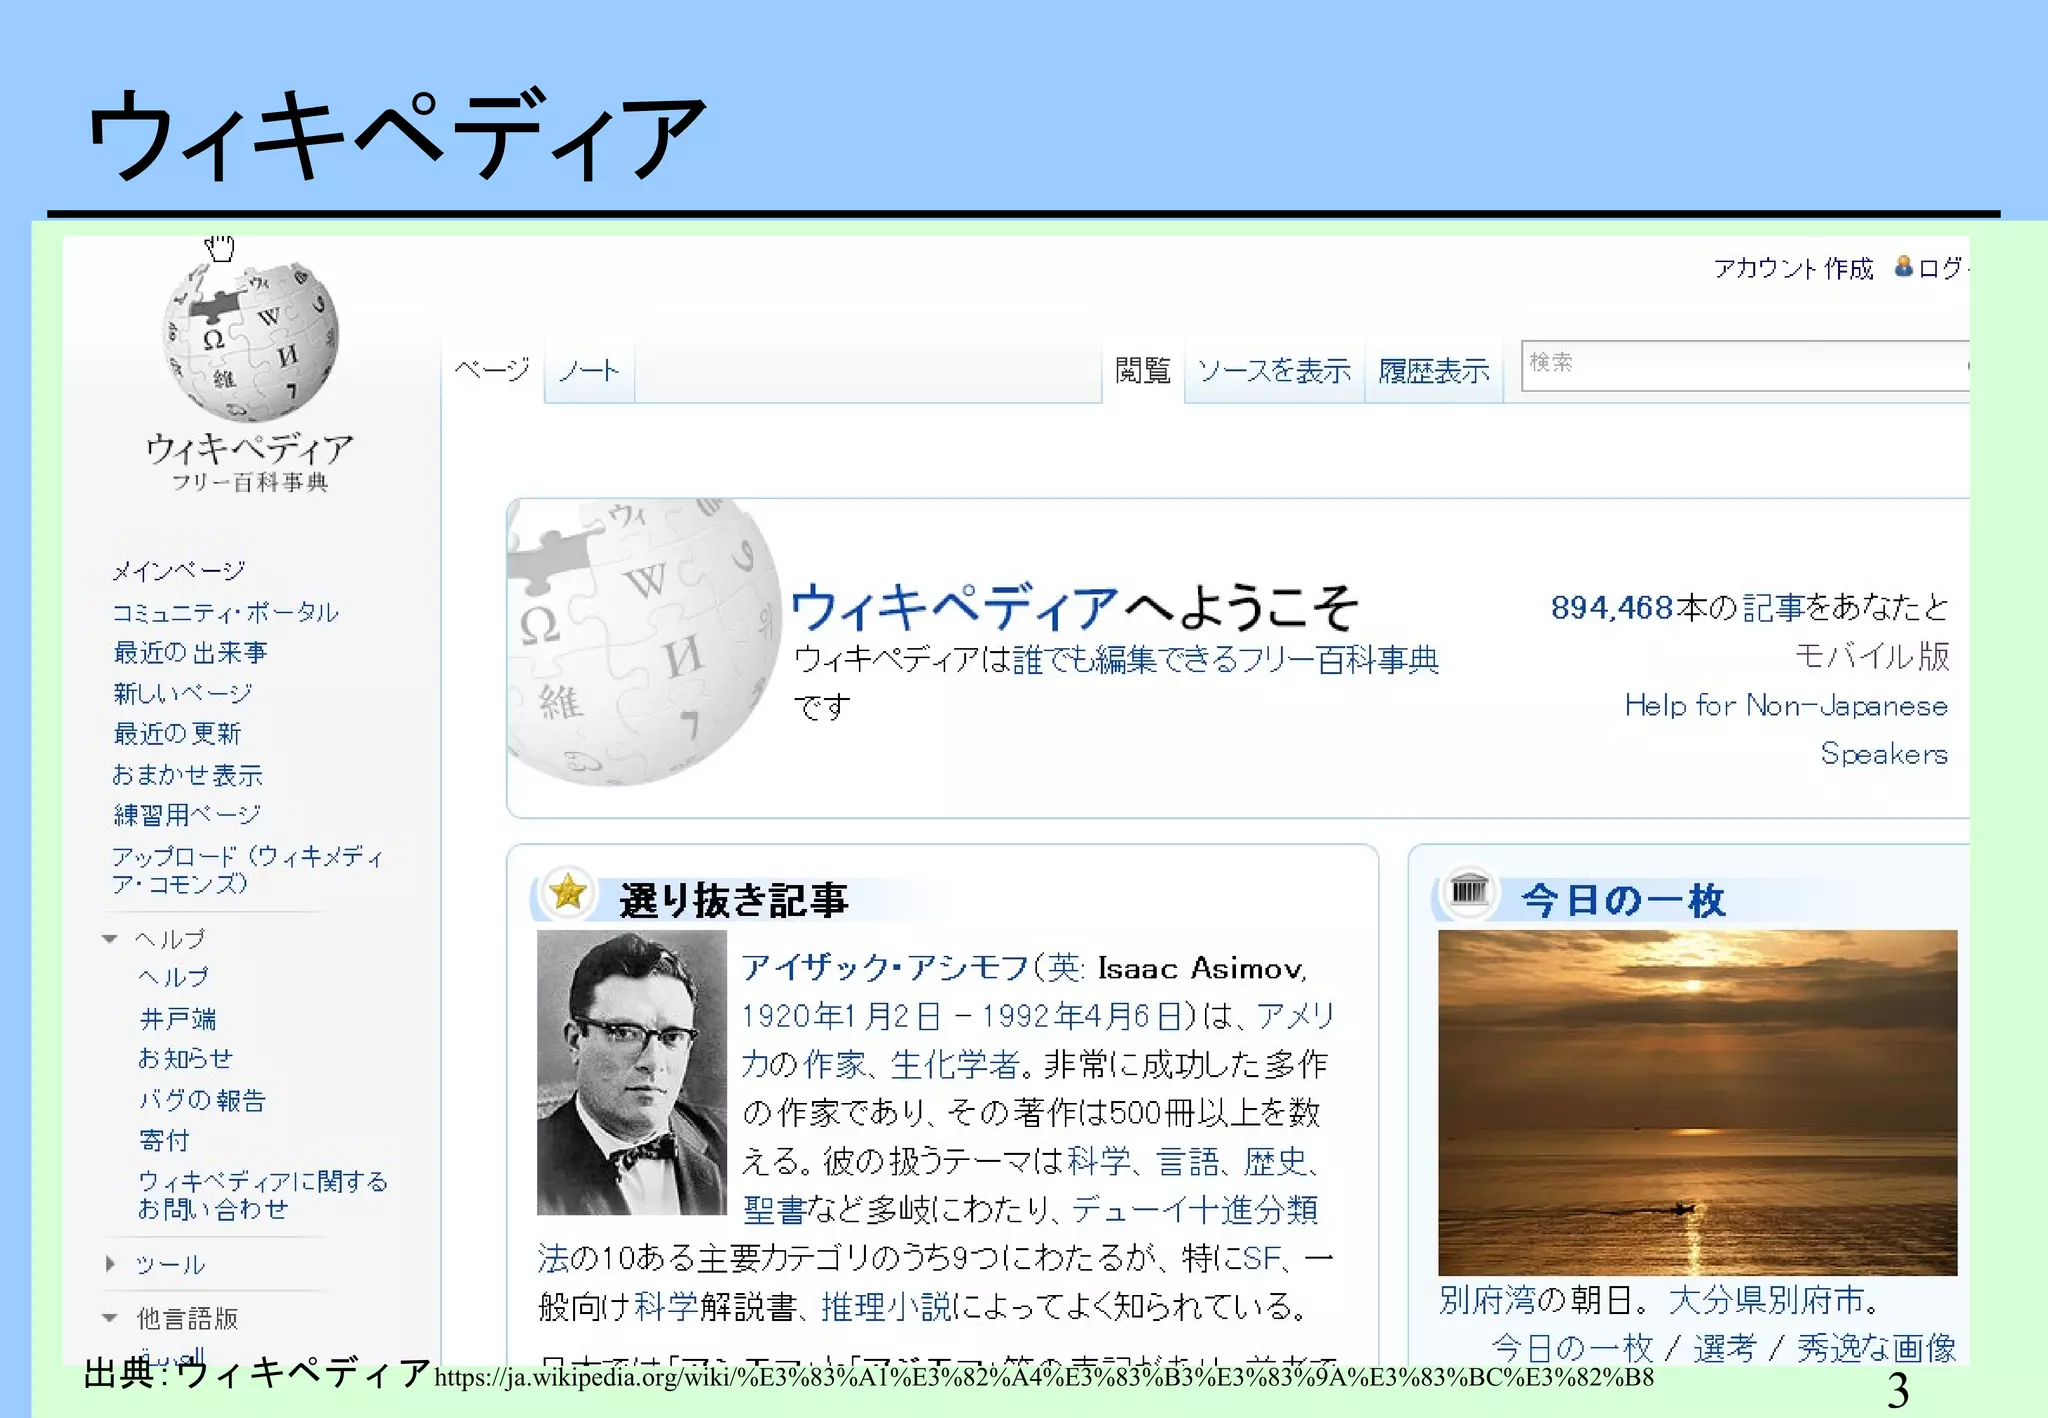The width and height of the screenshot is (2048, 1418).
Task: Open バグの報告 link
Action: [x=202, y=1100]
